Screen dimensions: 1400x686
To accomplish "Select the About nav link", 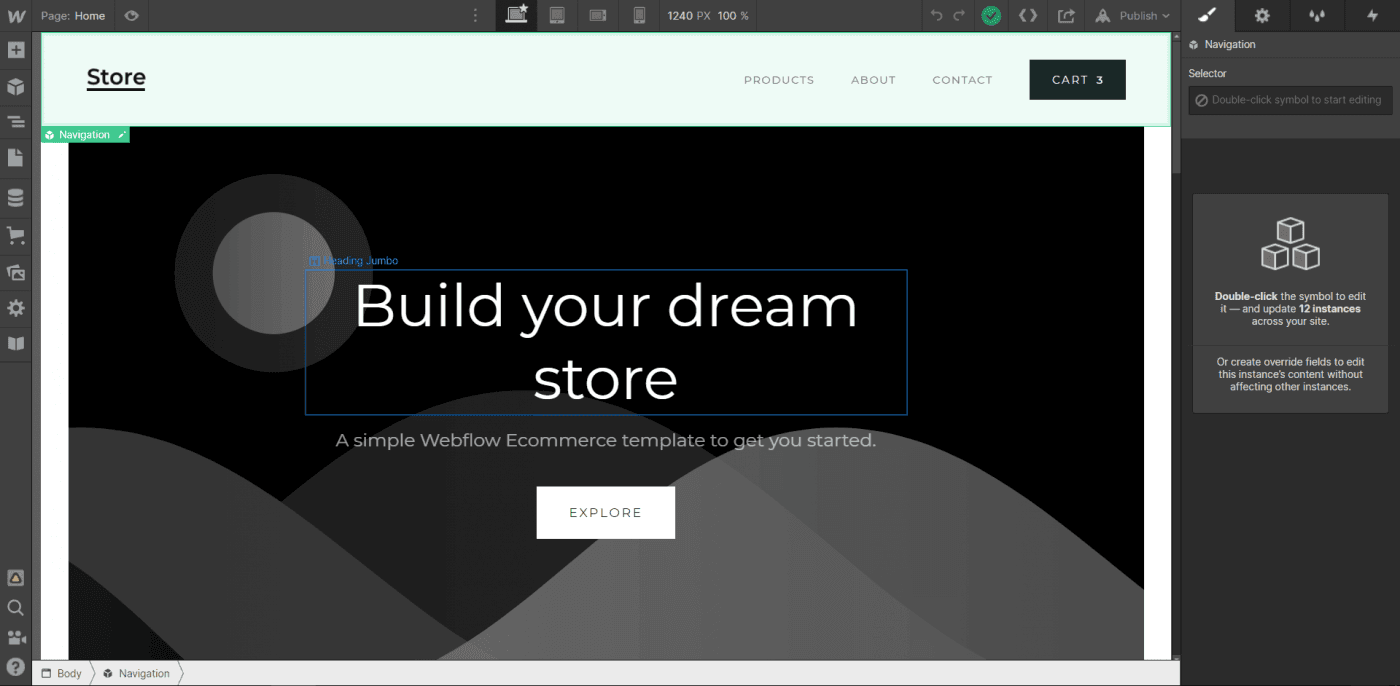I will (873, 80).
